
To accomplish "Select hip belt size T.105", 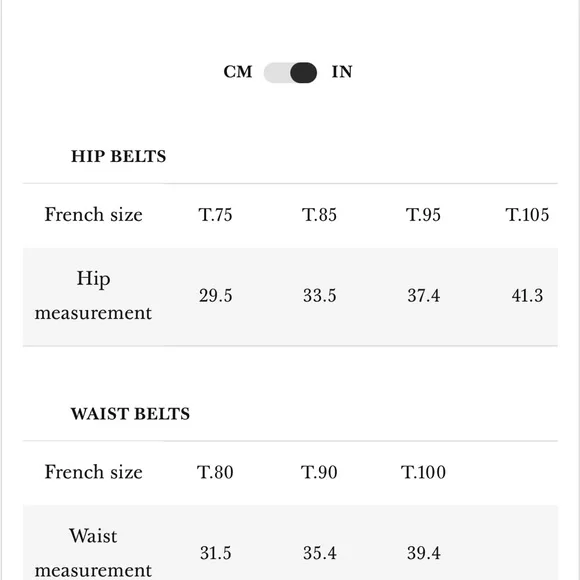I will pyautogui.click(x=527, y=215).
